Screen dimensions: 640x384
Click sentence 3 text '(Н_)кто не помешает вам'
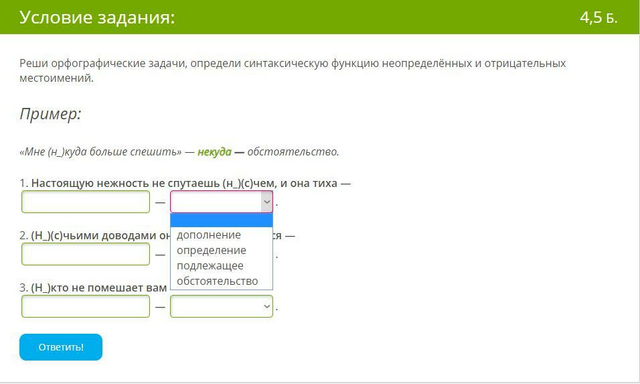pyautogui.click(x=99, y=288)
